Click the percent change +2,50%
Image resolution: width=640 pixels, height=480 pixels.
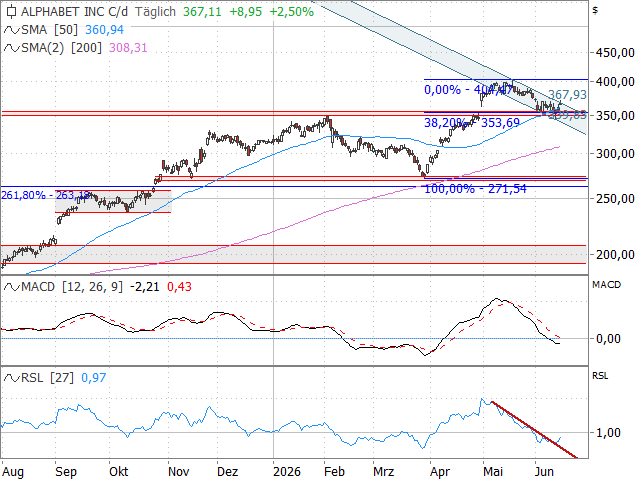[291, 11]
